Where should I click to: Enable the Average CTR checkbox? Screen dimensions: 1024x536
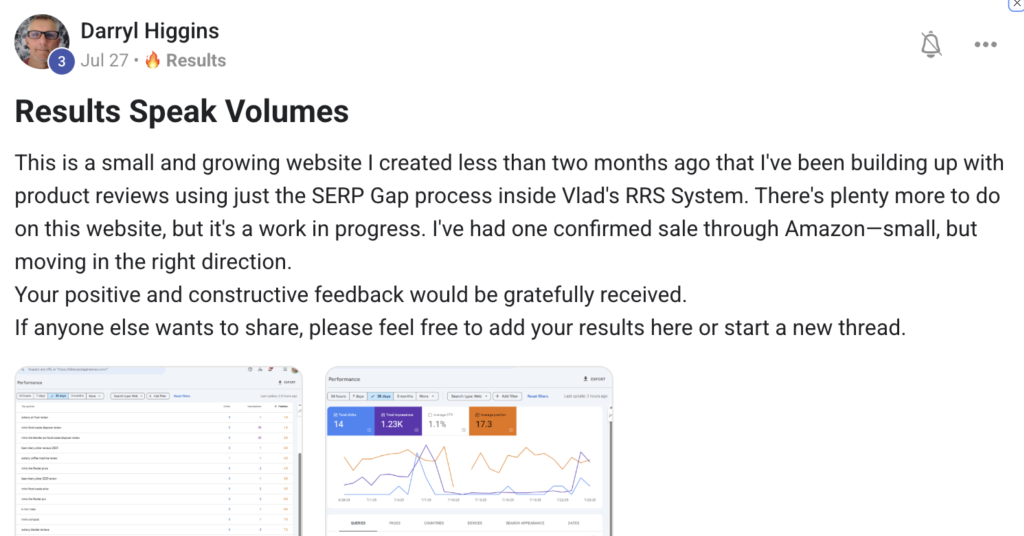click(431, 415)
